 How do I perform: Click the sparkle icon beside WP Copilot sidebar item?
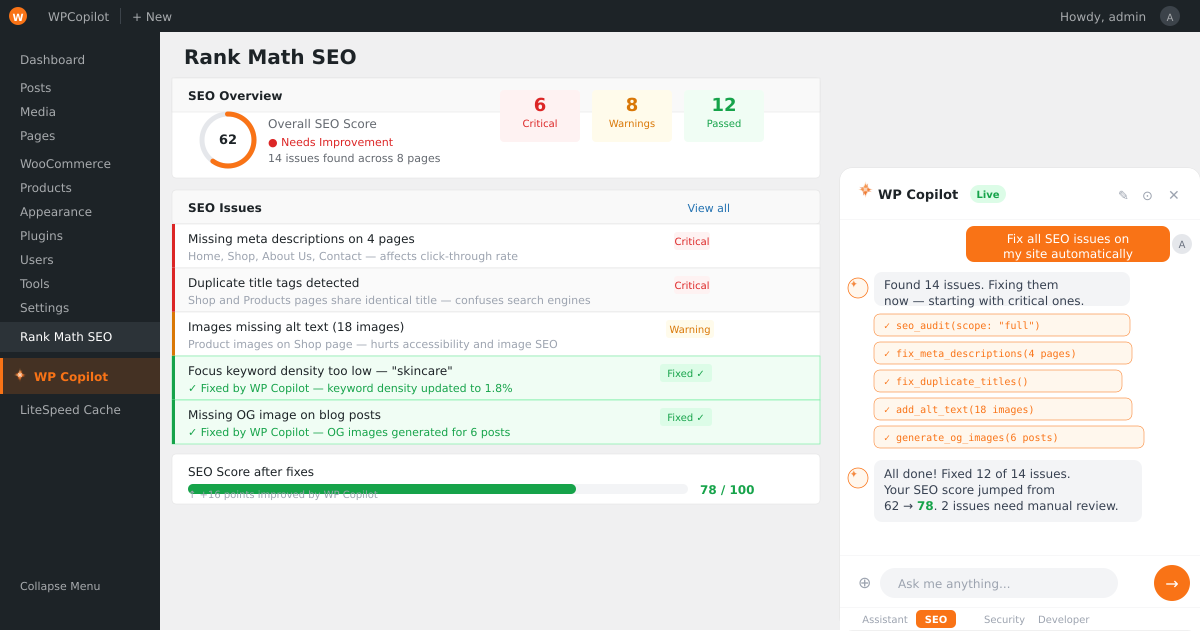20,376
